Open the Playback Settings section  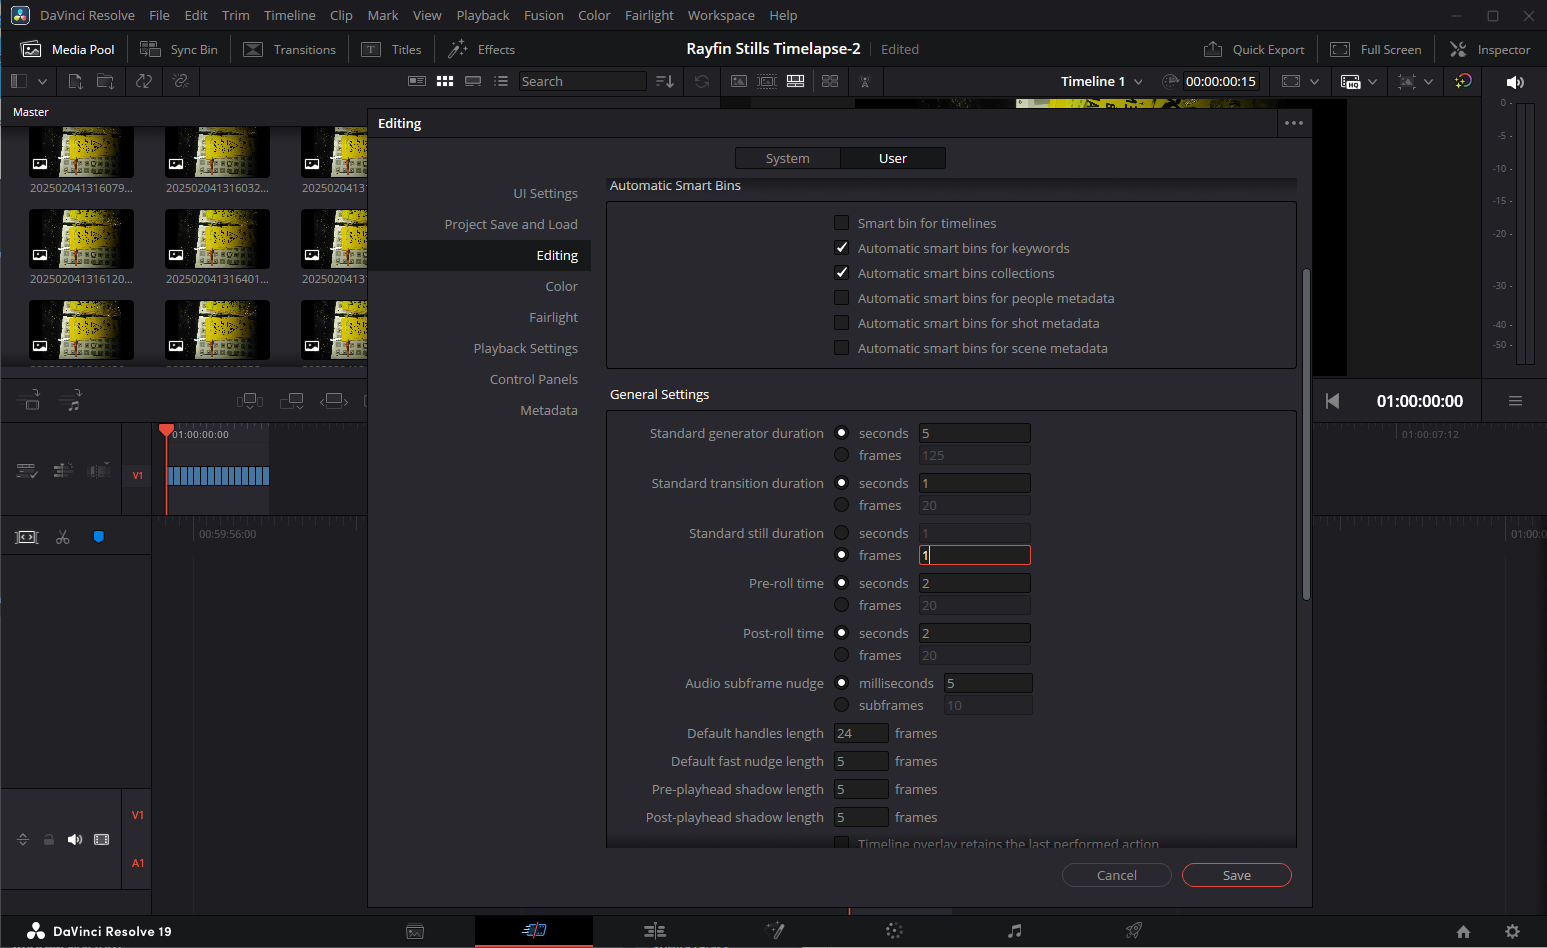pyautogui.click(x=525, y=348)
